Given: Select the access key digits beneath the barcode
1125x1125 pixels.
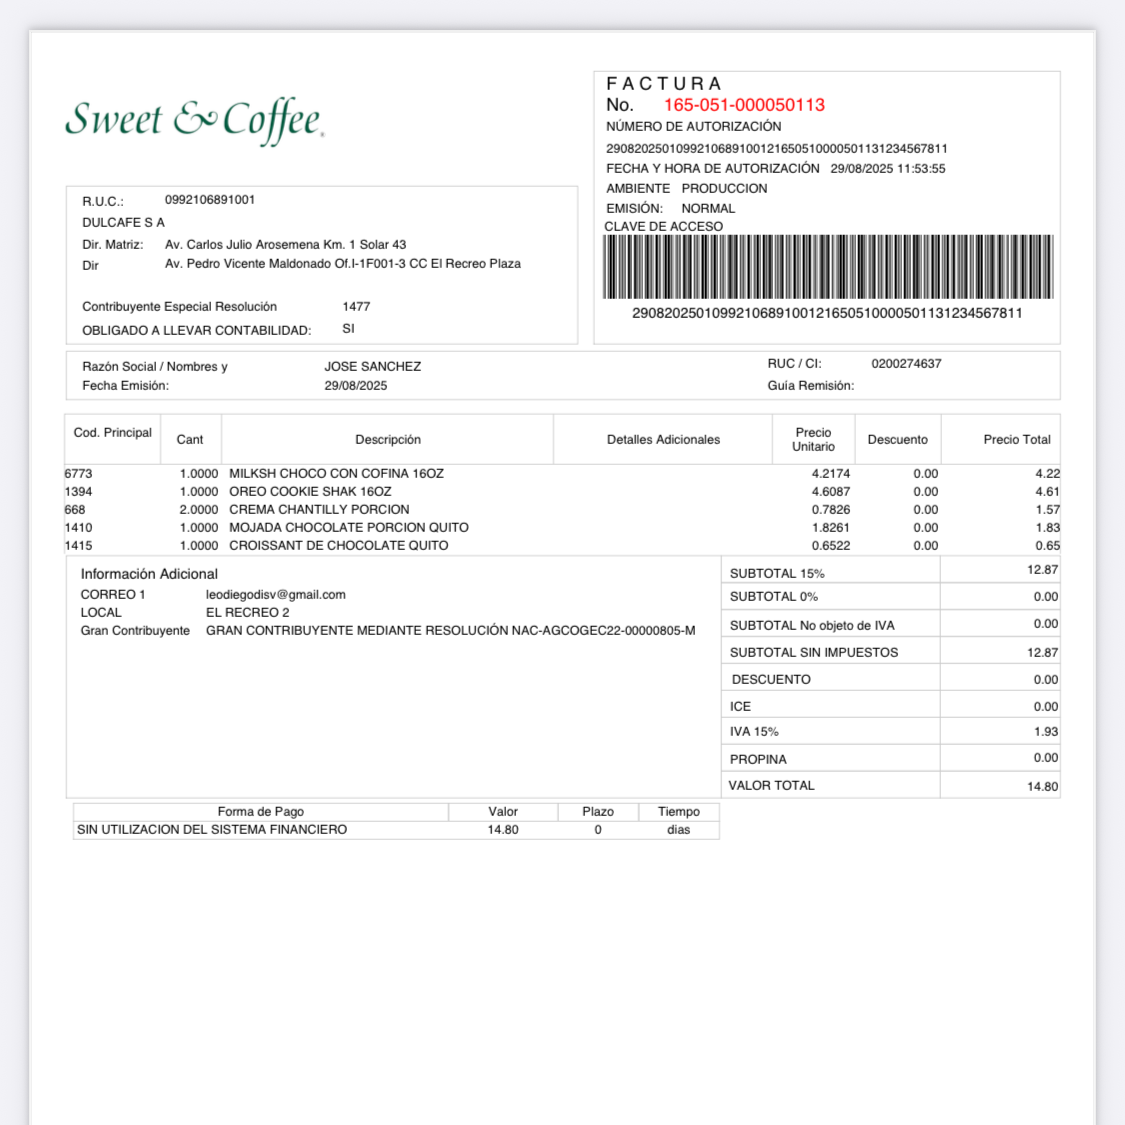Looking at the screenshot, I should point(827,313).
